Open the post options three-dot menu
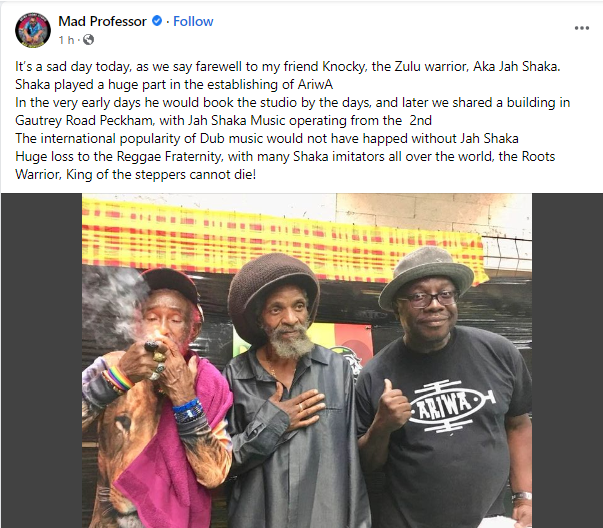Image resolution: width=603 pixels, height=528 pixels. 581,28
